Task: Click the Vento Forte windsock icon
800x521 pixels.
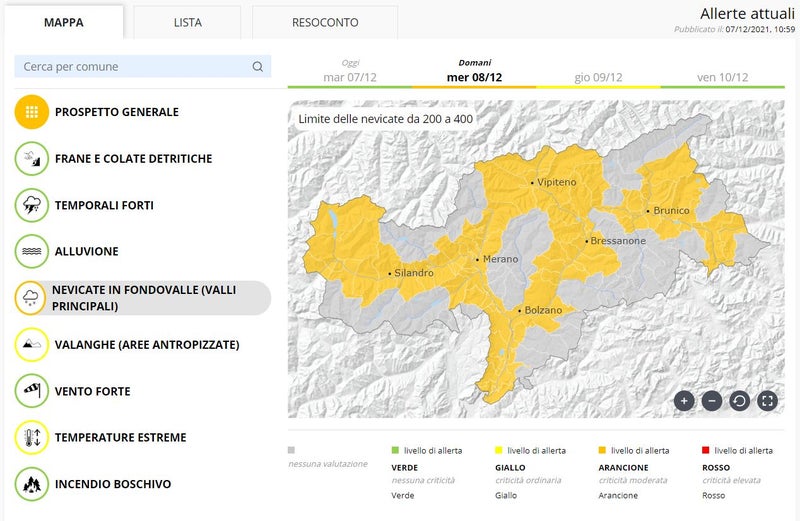Action: point(32,391)
